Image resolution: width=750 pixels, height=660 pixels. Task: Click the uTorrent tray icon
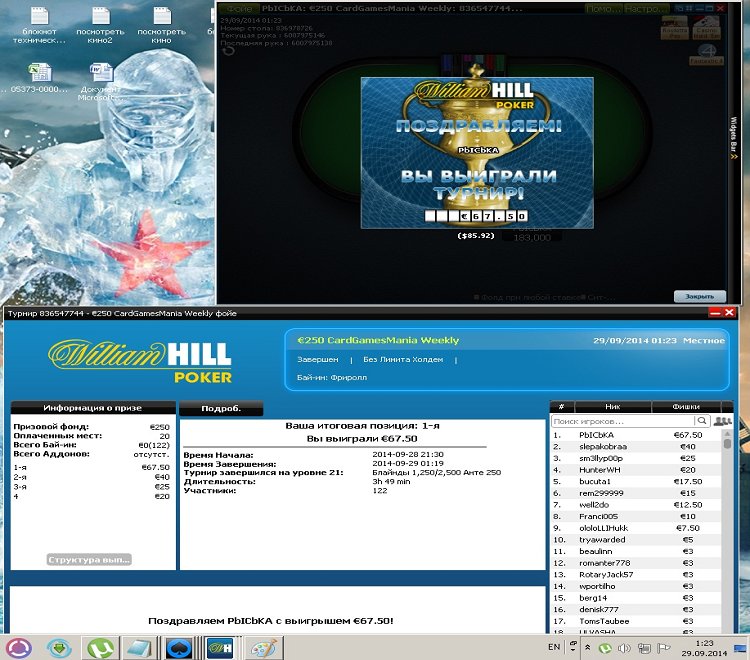point(605,648)
